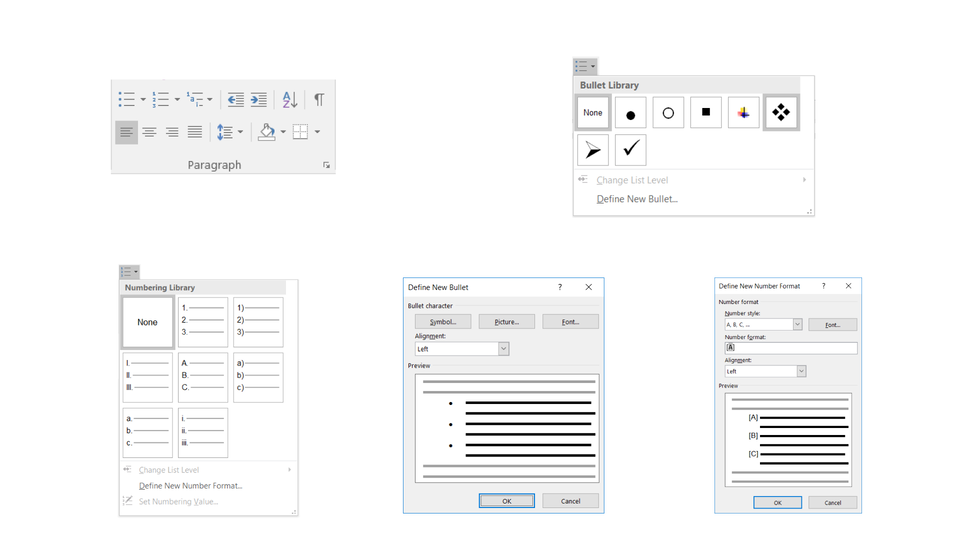The height and width of the screenshot is (540, 960).
Task: Open the Shading color dropdown arrow
Action: click(283, 132)
